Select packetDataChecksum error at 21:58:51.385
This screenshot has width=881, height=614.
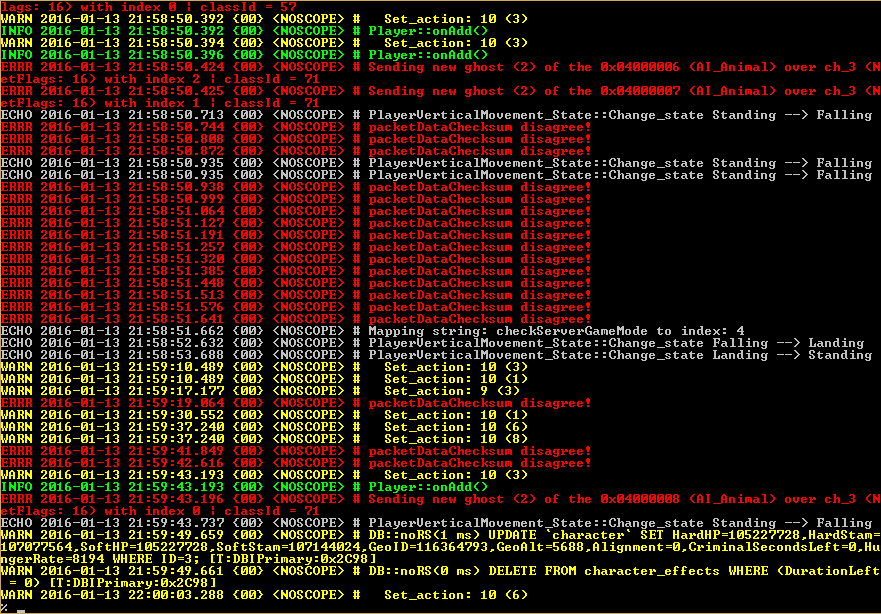coord(296,271)
